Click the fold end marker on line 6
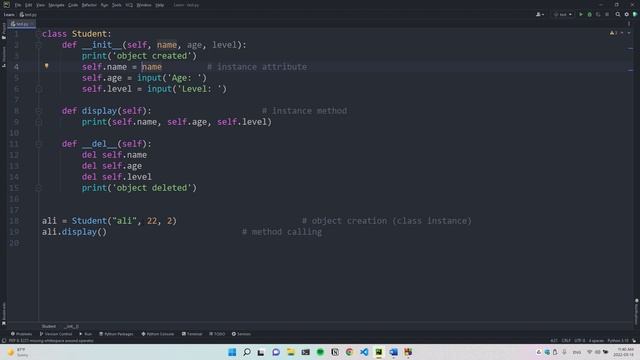The height and width of the screenshot is (360, 640). click(x=38, y=89)
